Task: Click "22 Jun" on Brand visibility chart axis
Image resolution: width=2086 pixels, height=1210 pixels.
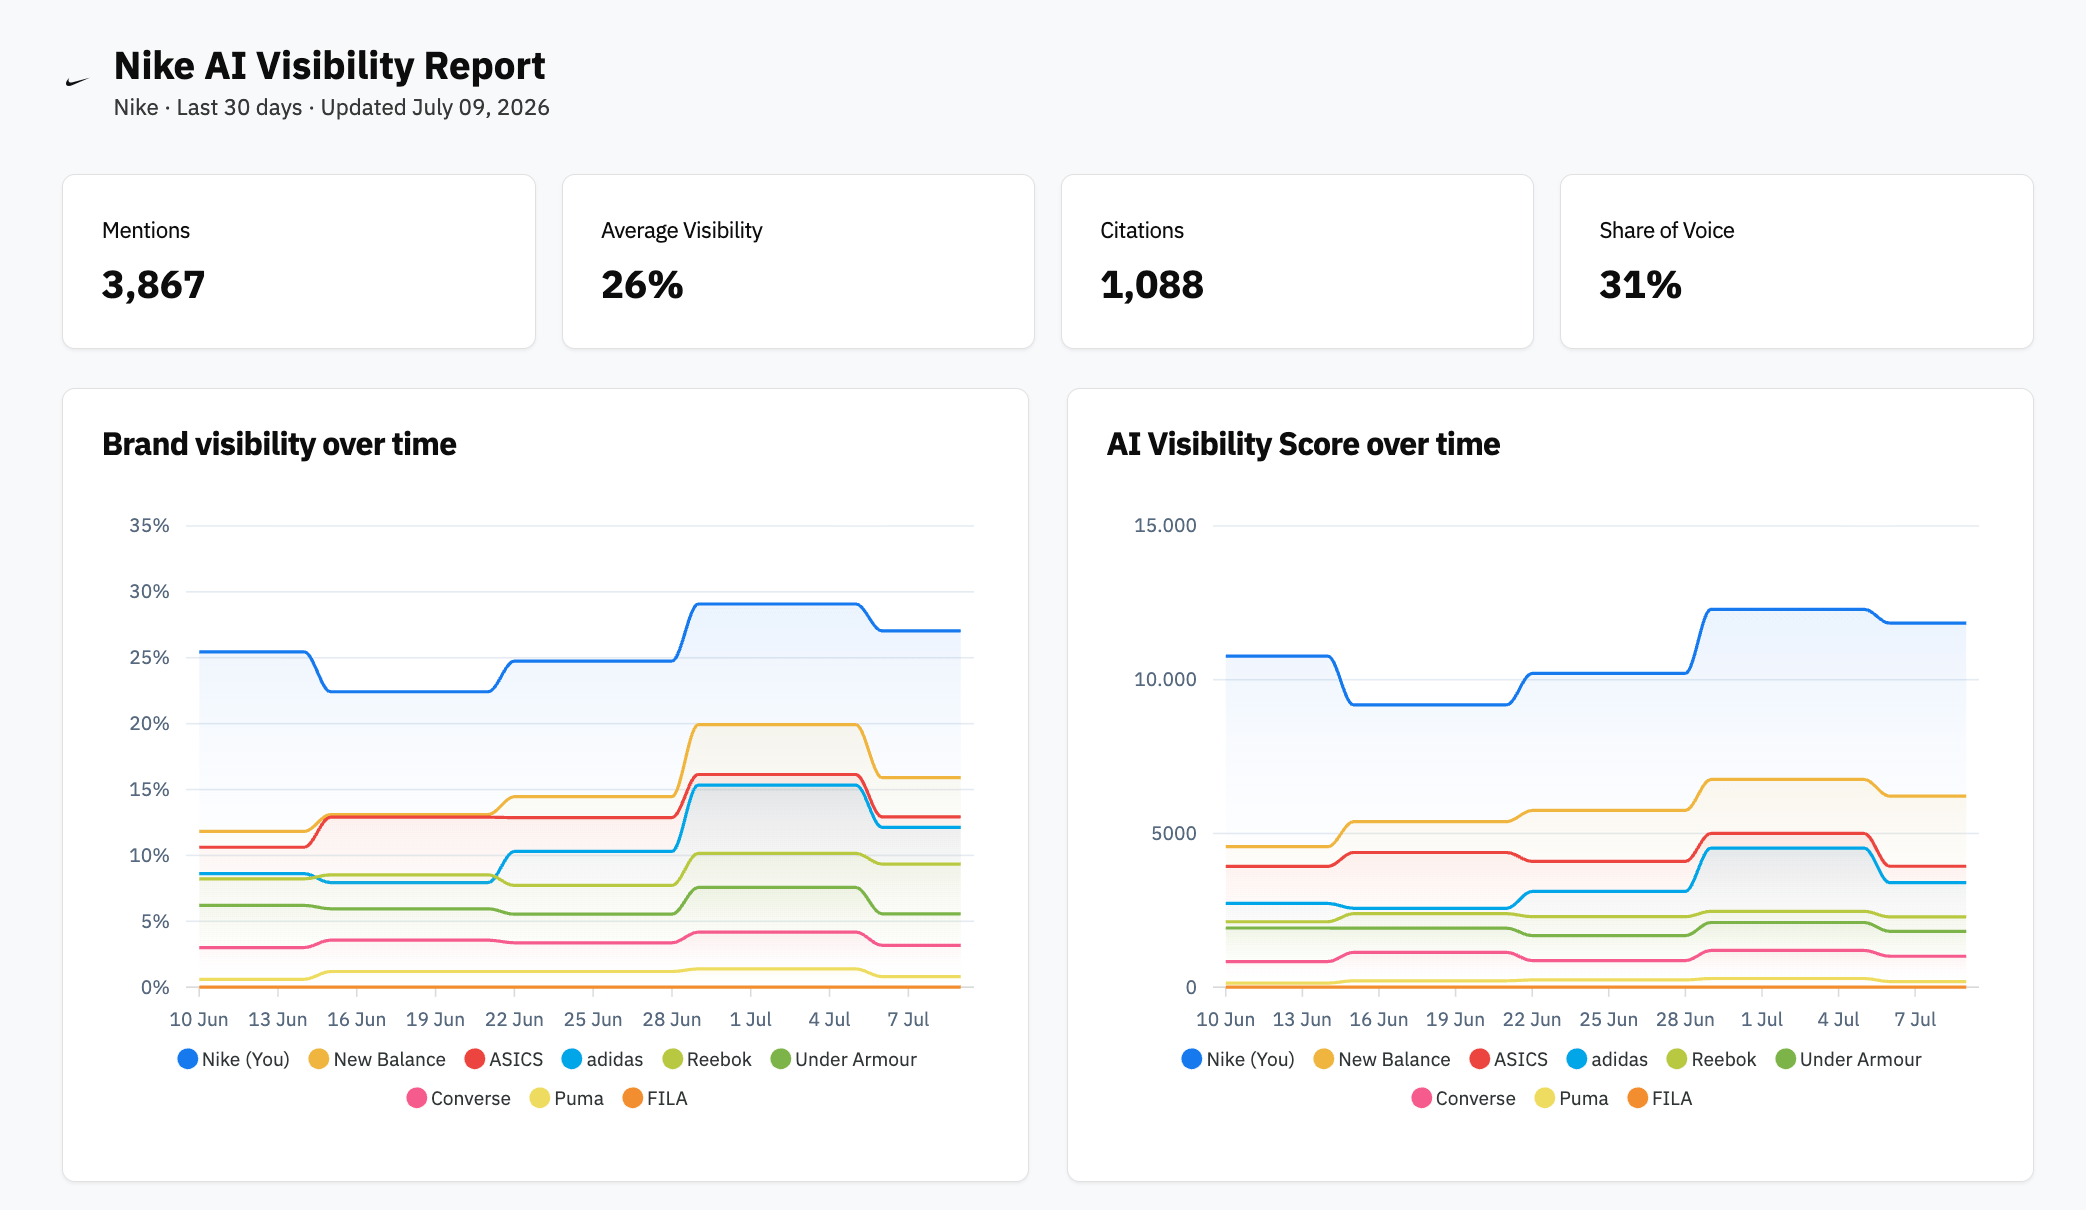Action: tap(514, 1019)
